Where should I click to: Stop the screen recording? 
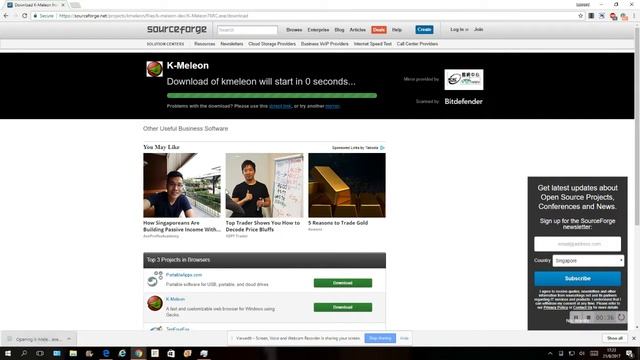click(589, 317)
